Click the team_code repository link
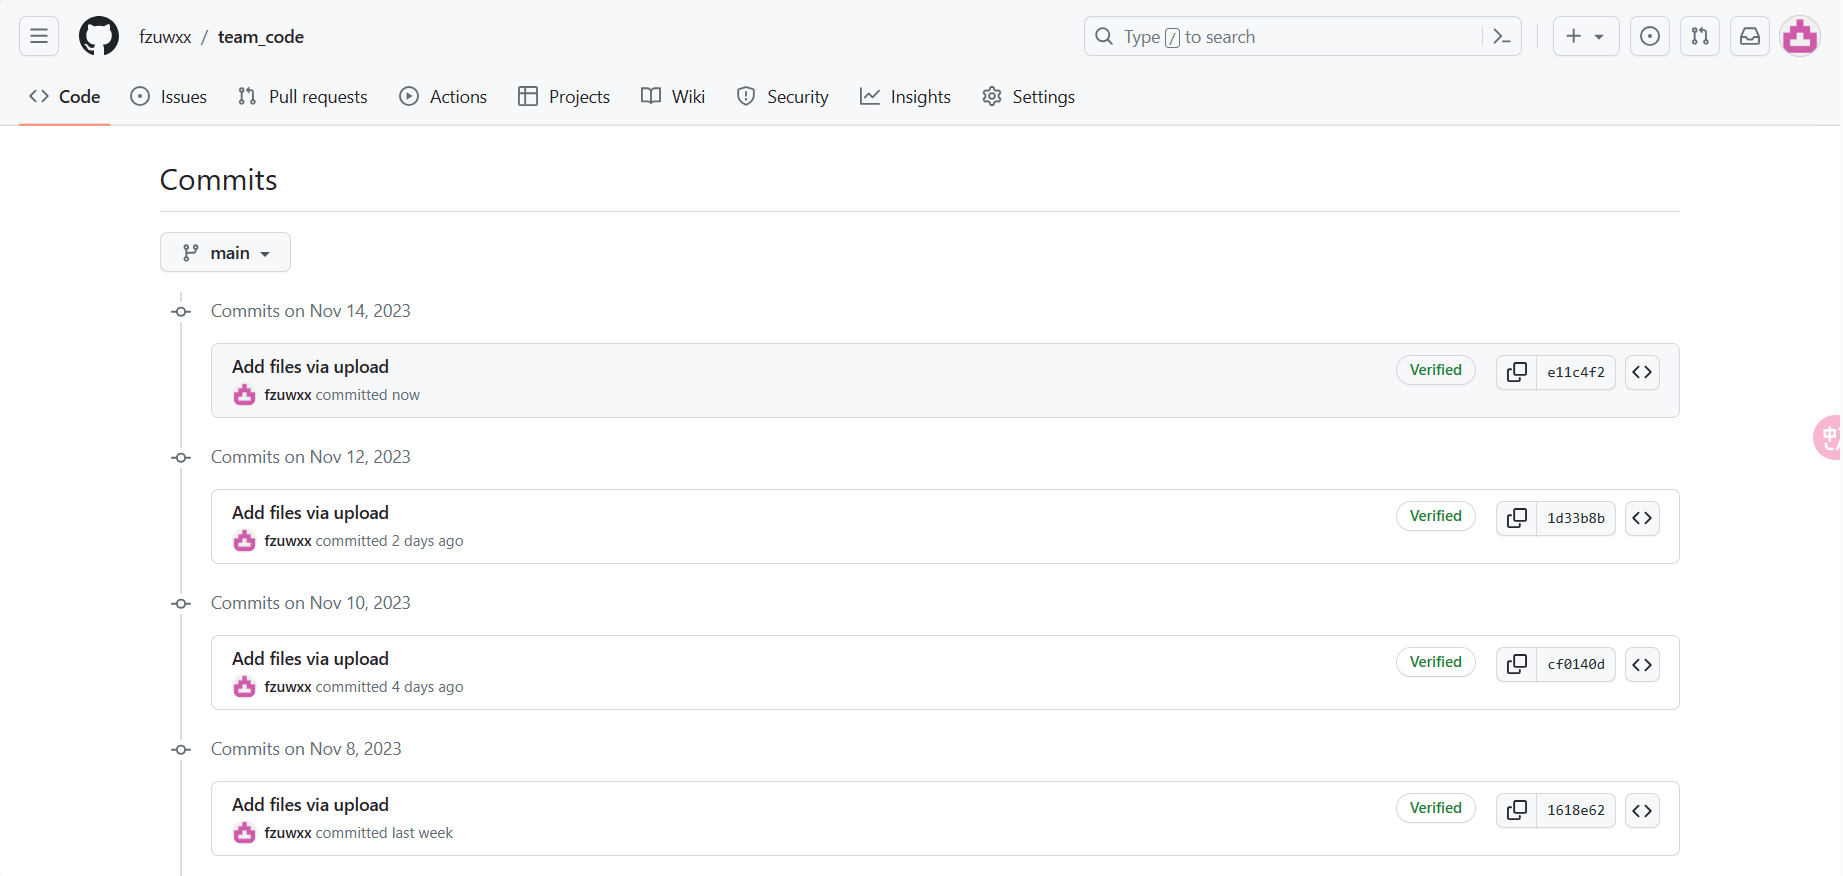 (x=261, y=37)
